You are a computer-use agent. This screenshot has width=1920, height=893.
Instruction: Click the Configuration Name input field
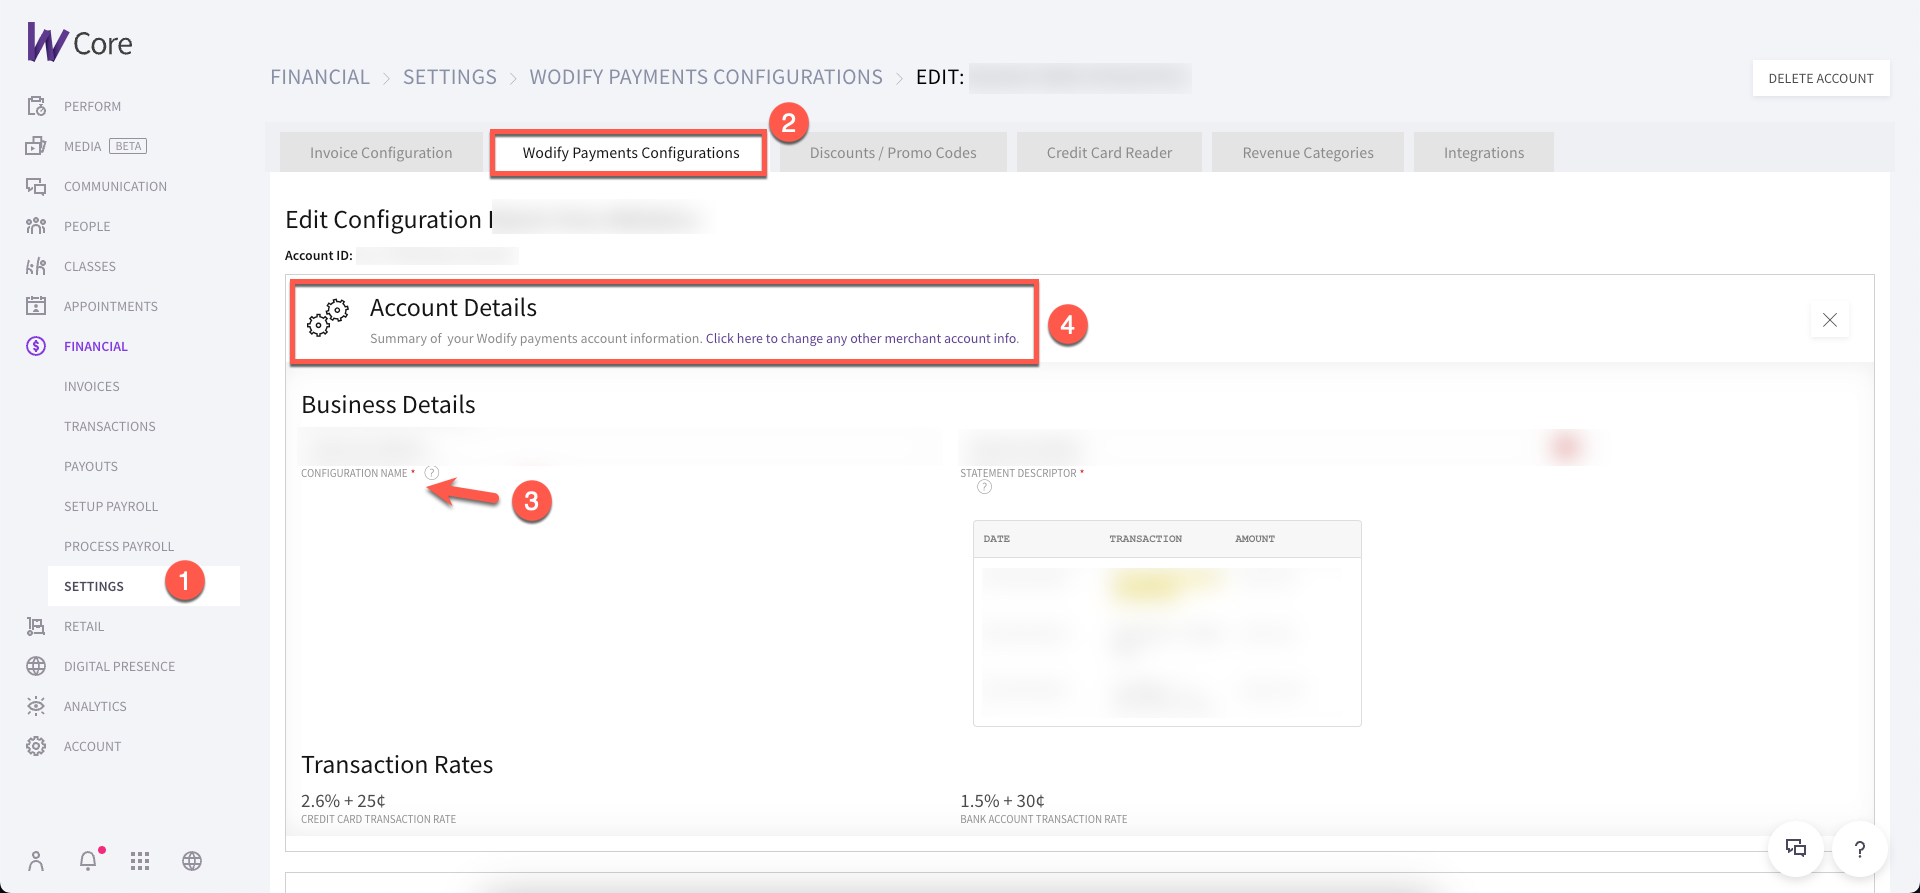click(620, 446)
